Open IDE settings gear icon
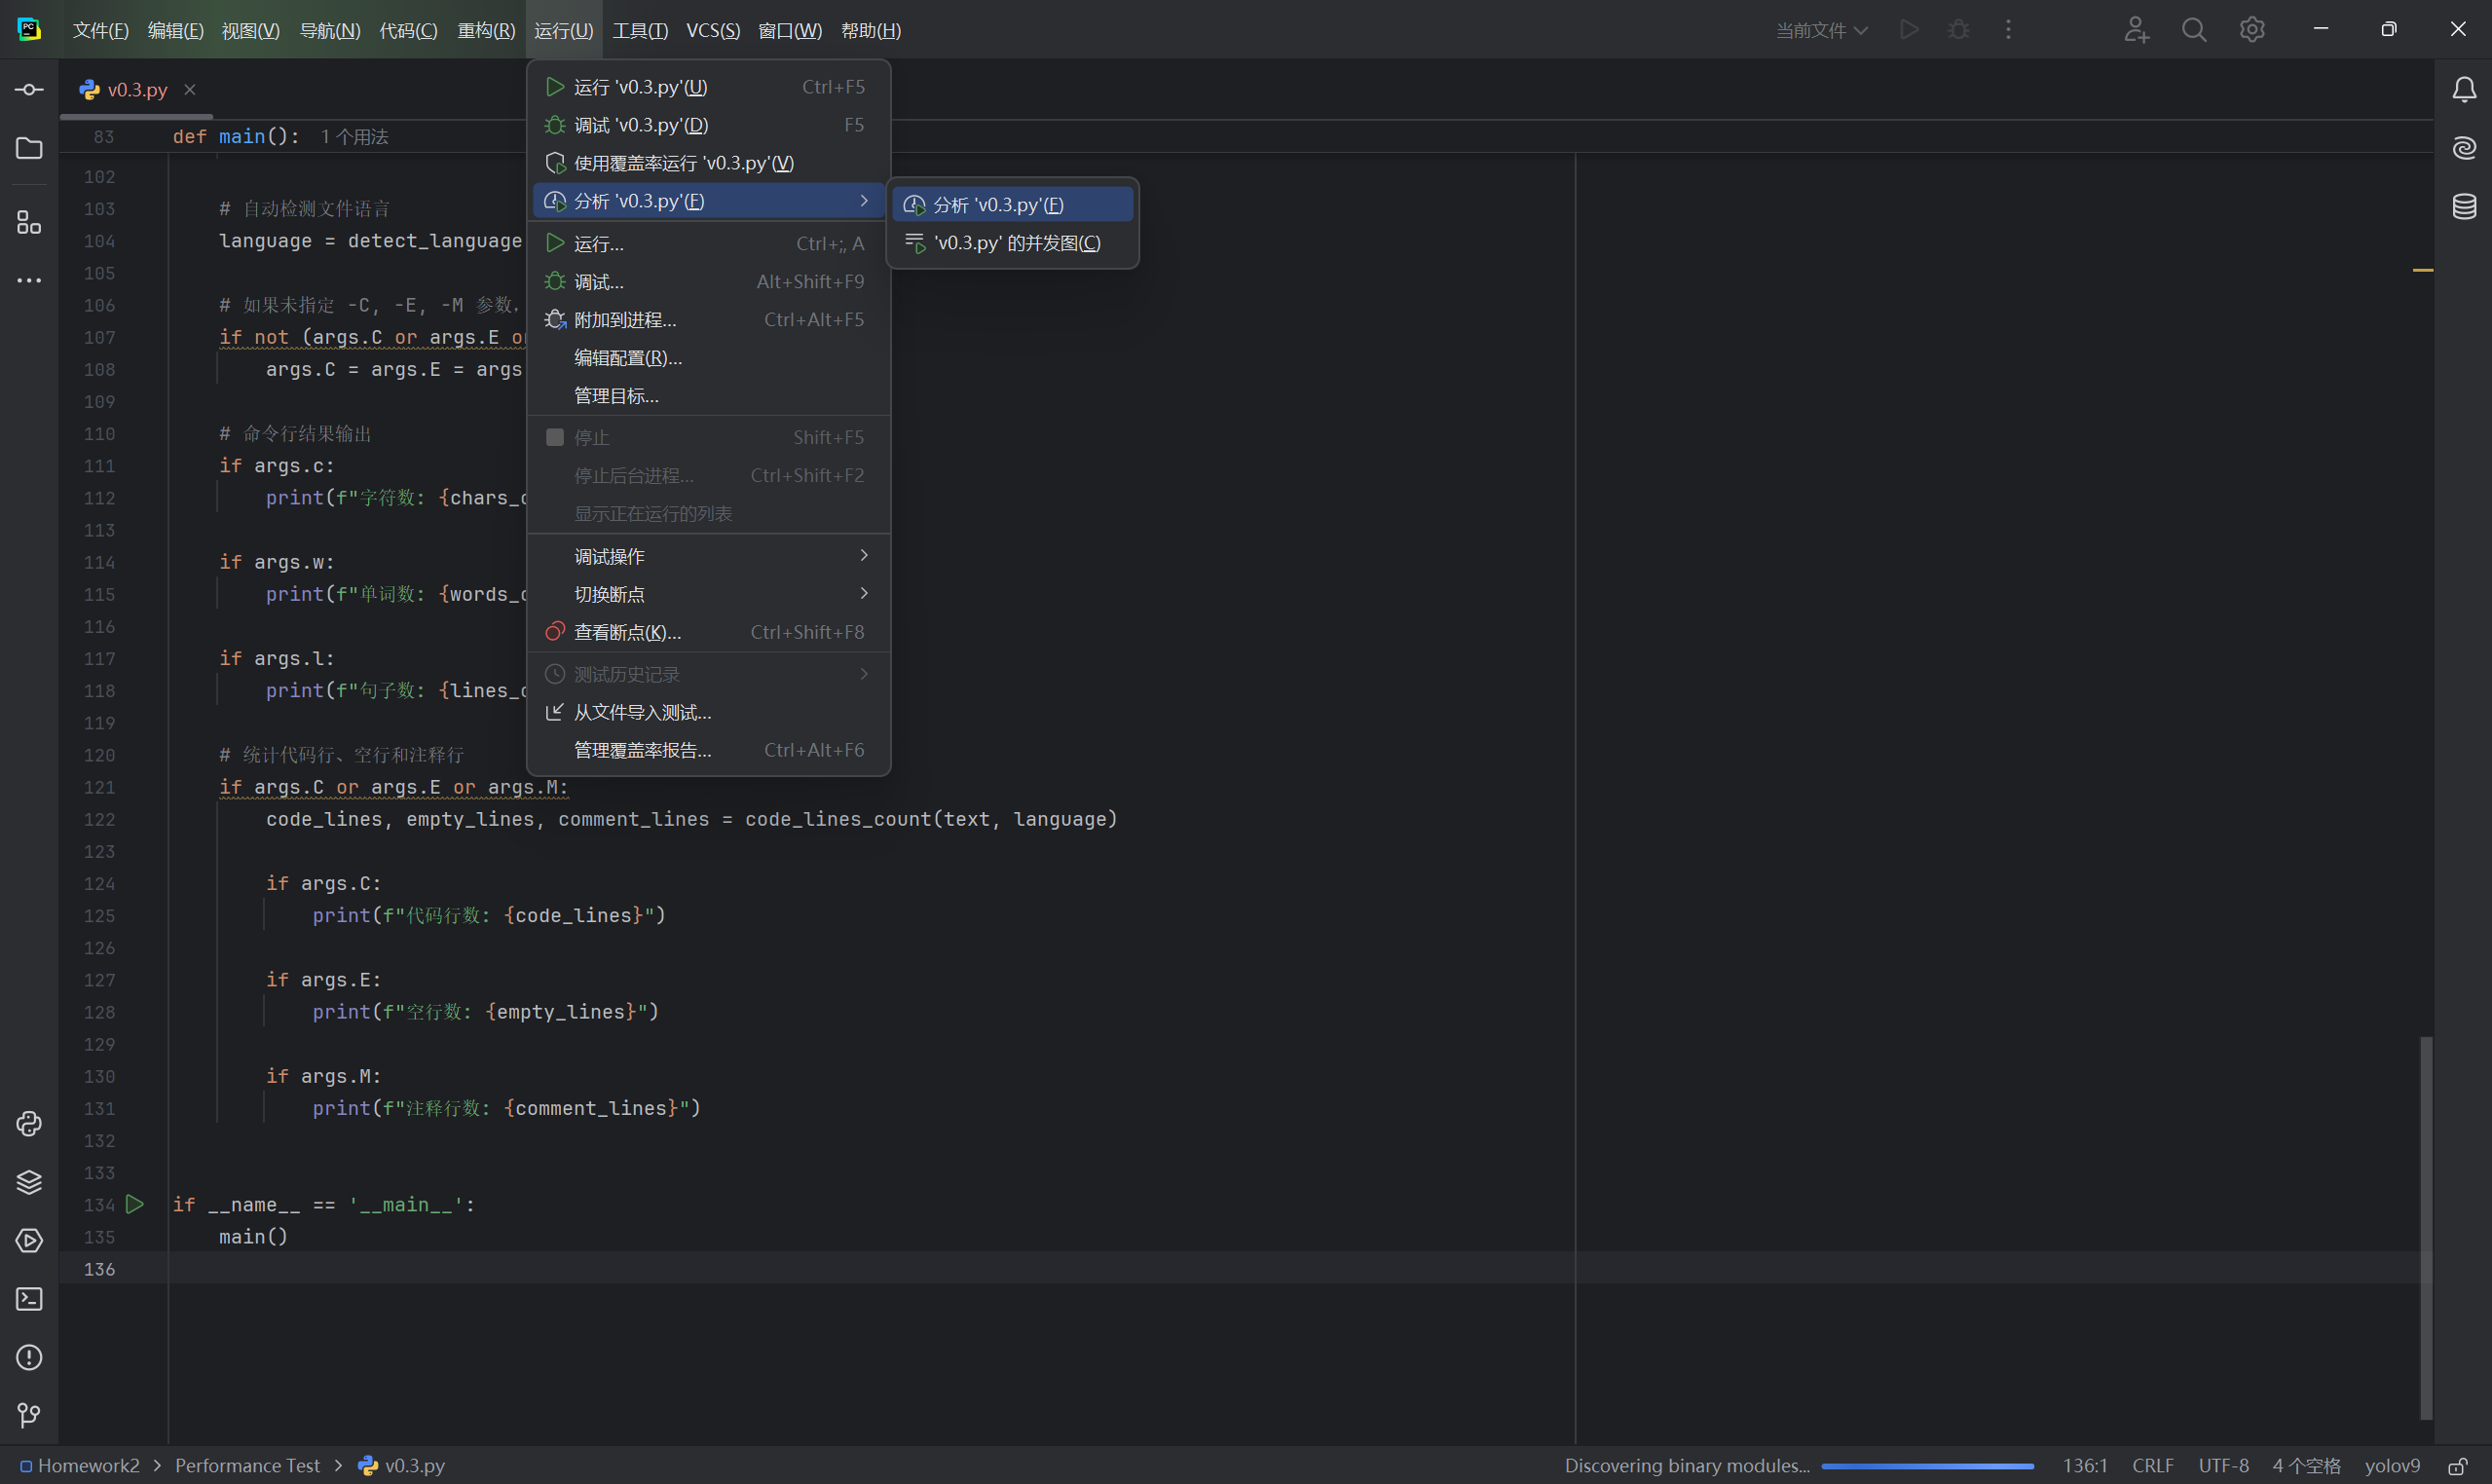The height and width of the screenshot is (1484, 2492). point(2252,30)
